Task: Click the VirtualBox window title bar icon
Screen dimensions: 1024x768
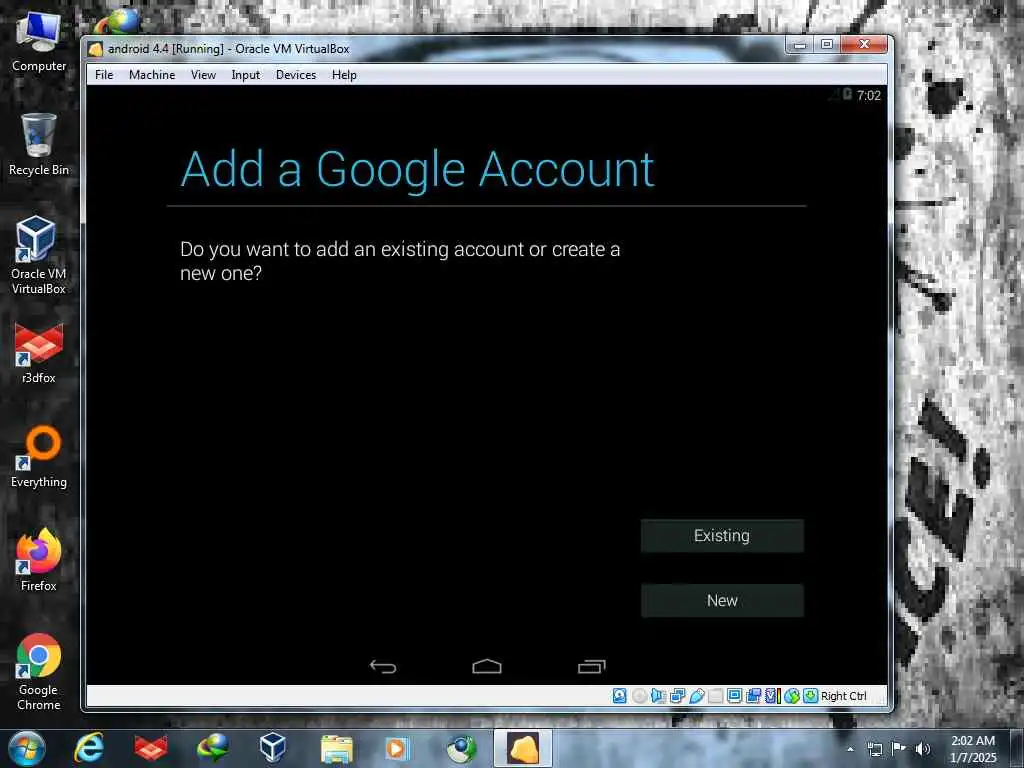Action: click(96, 49)
